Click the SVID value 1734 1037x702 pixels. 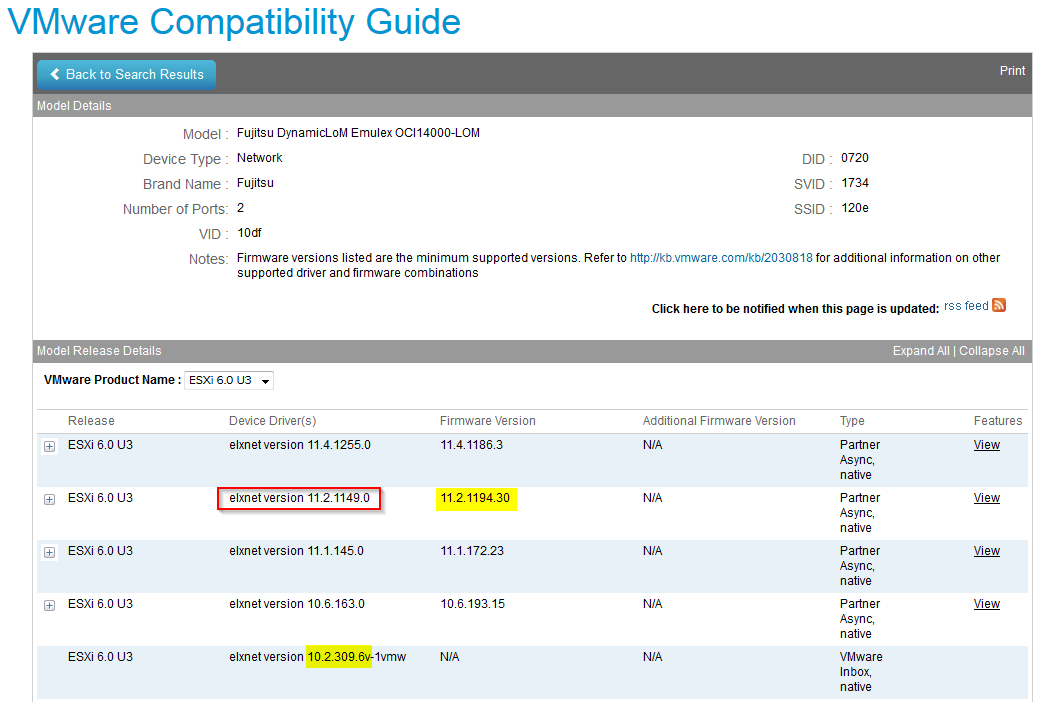pos(854,183)
